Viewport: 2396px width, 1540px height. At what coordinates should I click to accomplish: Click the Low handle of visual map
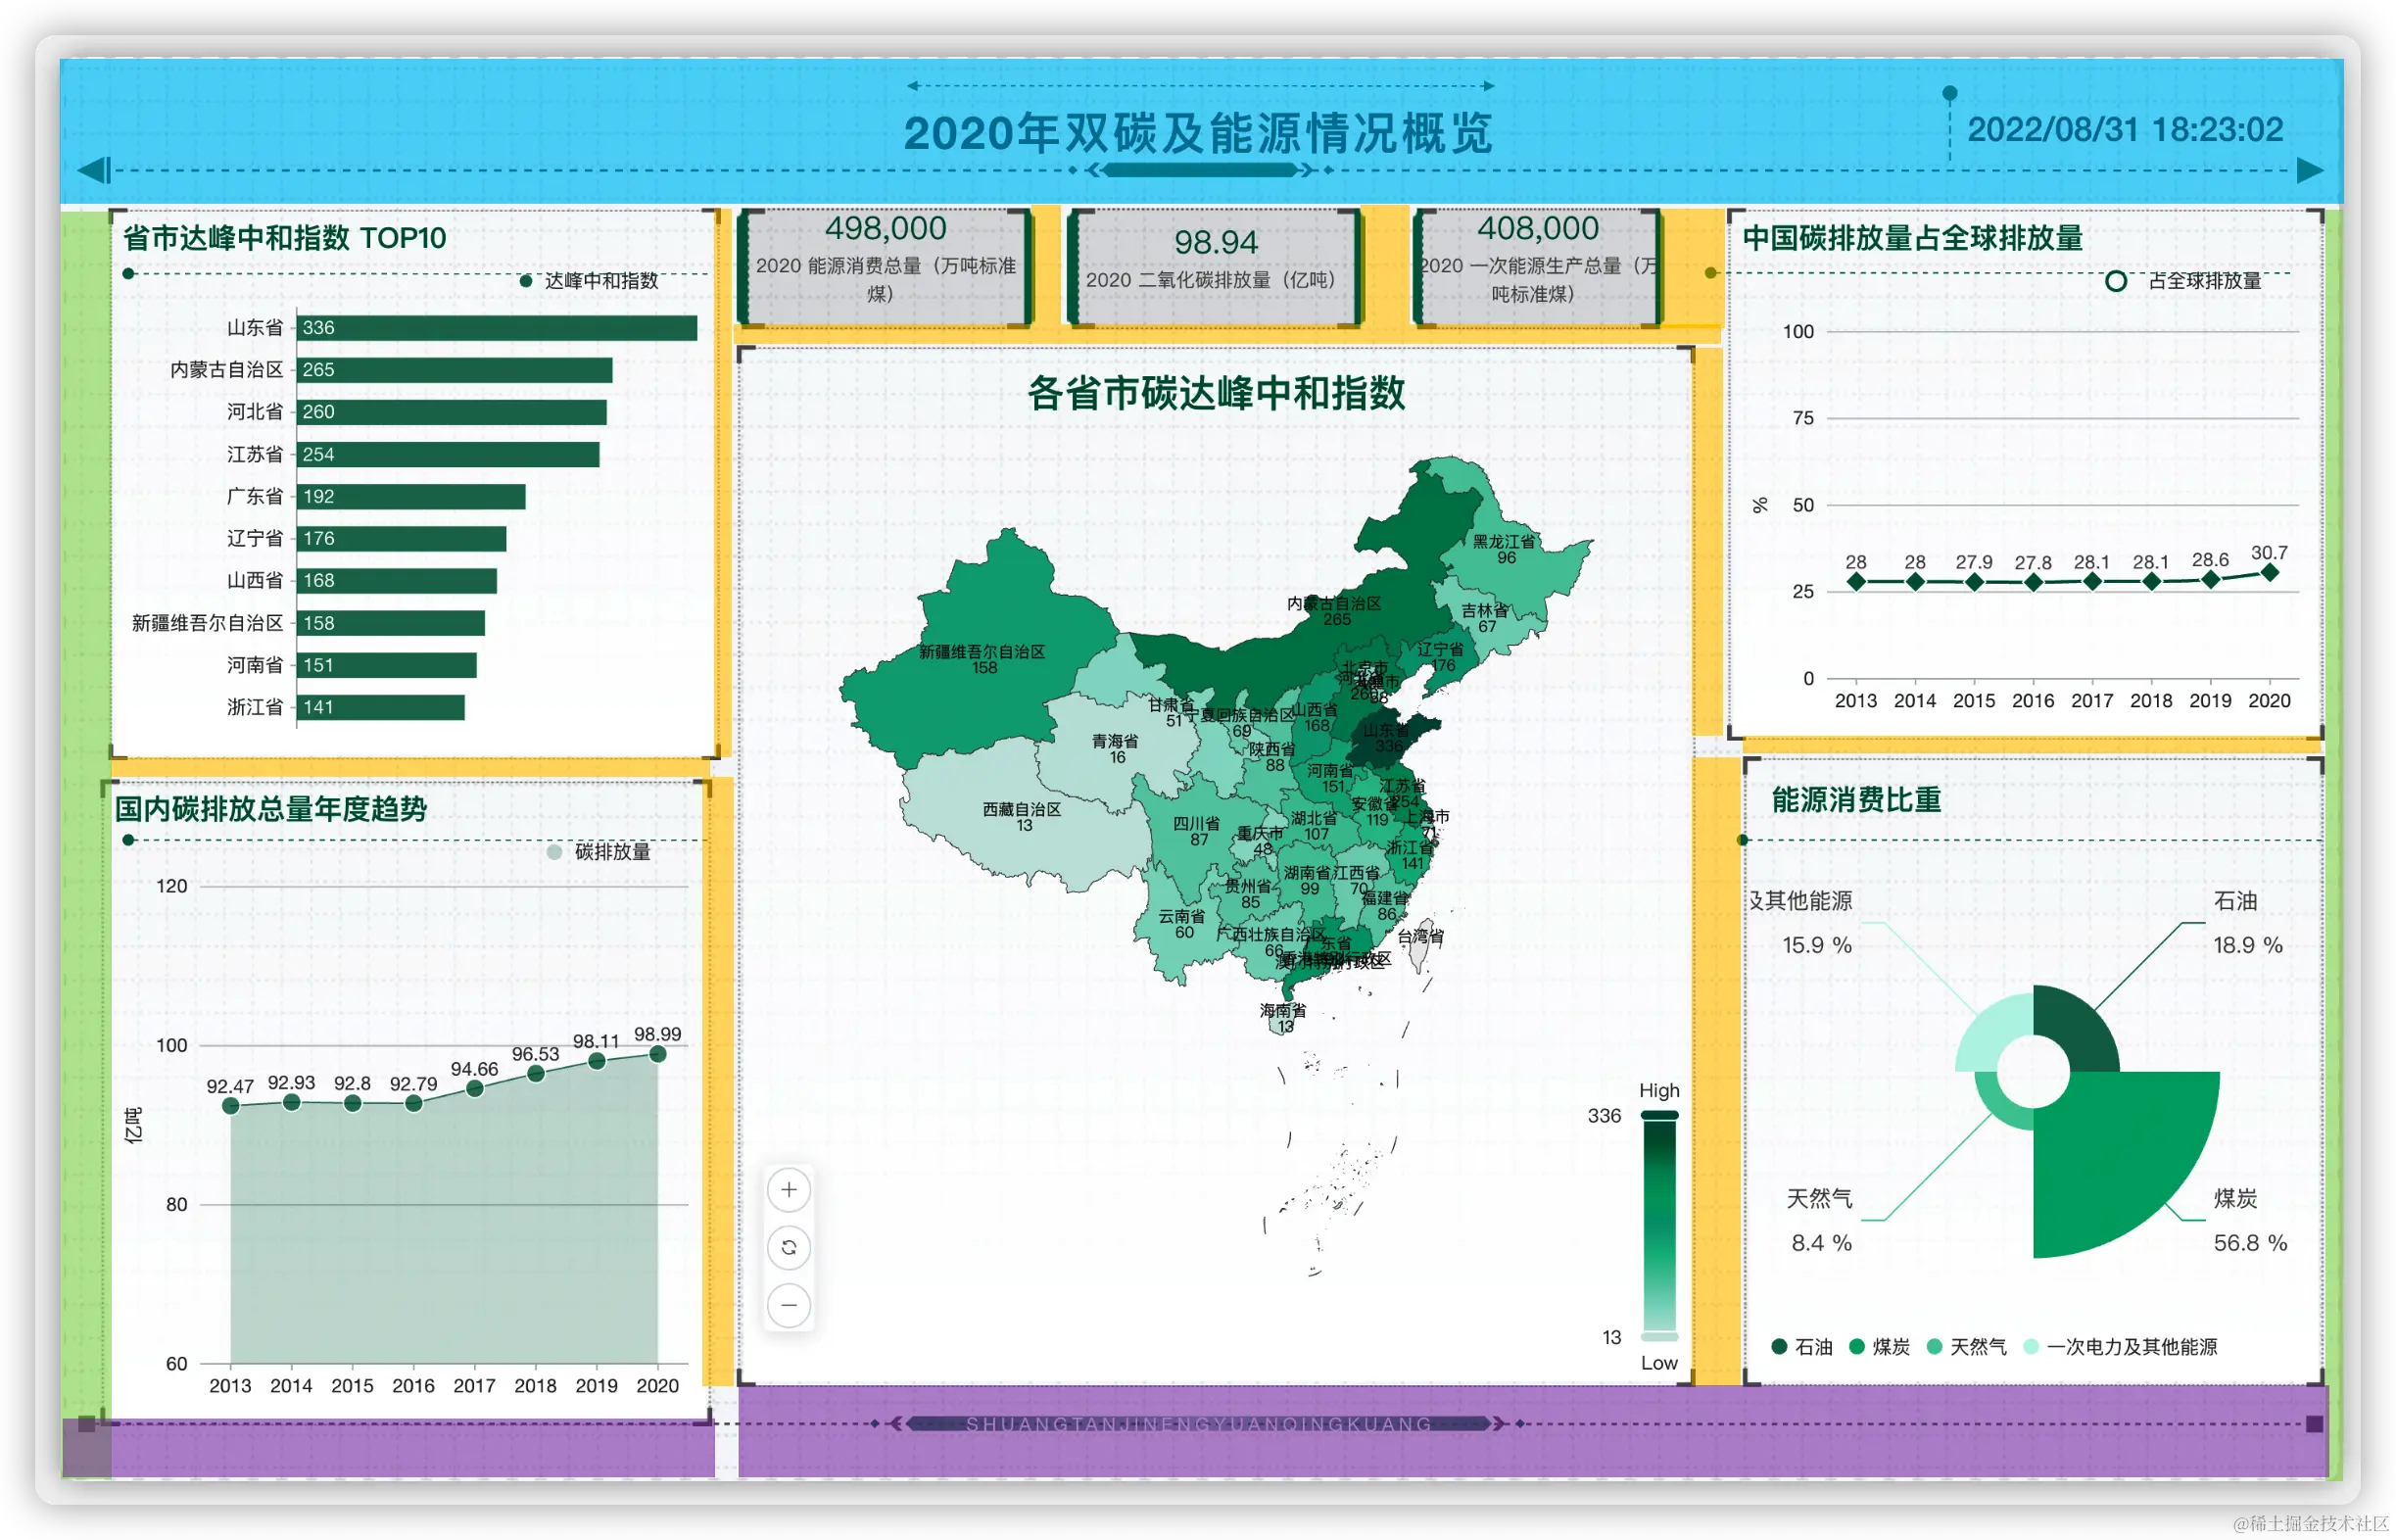point(1660,1337)
